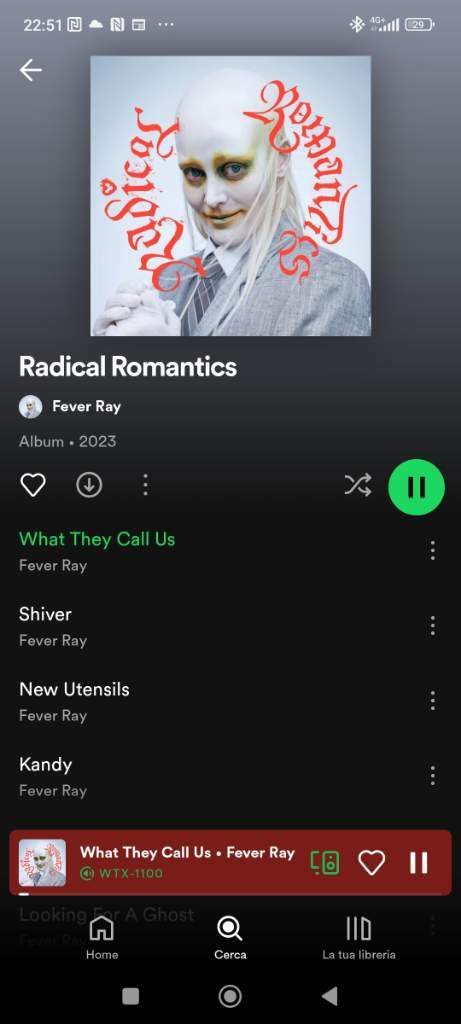Open album options three-dot menu
Viewport: 461px width, 1024px height.
(145, 485)
